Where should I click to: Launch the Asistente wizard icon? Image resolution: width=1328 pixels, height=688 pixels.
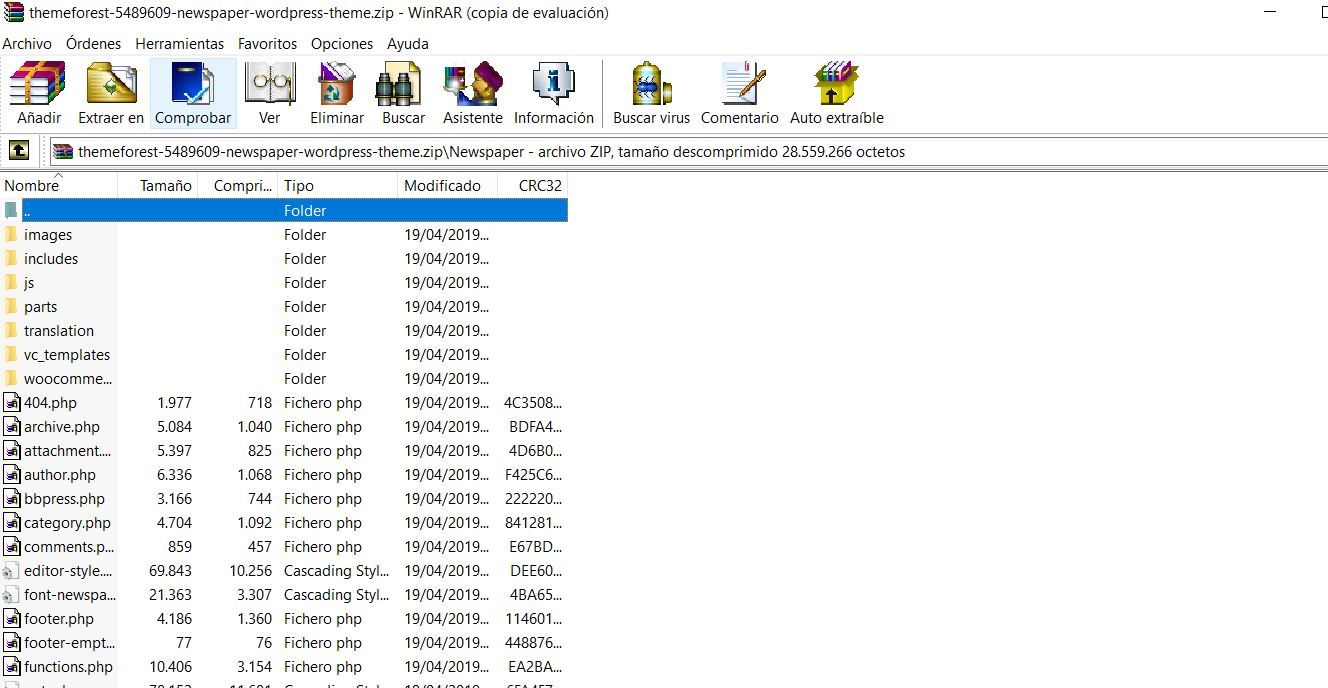point(472,84)
